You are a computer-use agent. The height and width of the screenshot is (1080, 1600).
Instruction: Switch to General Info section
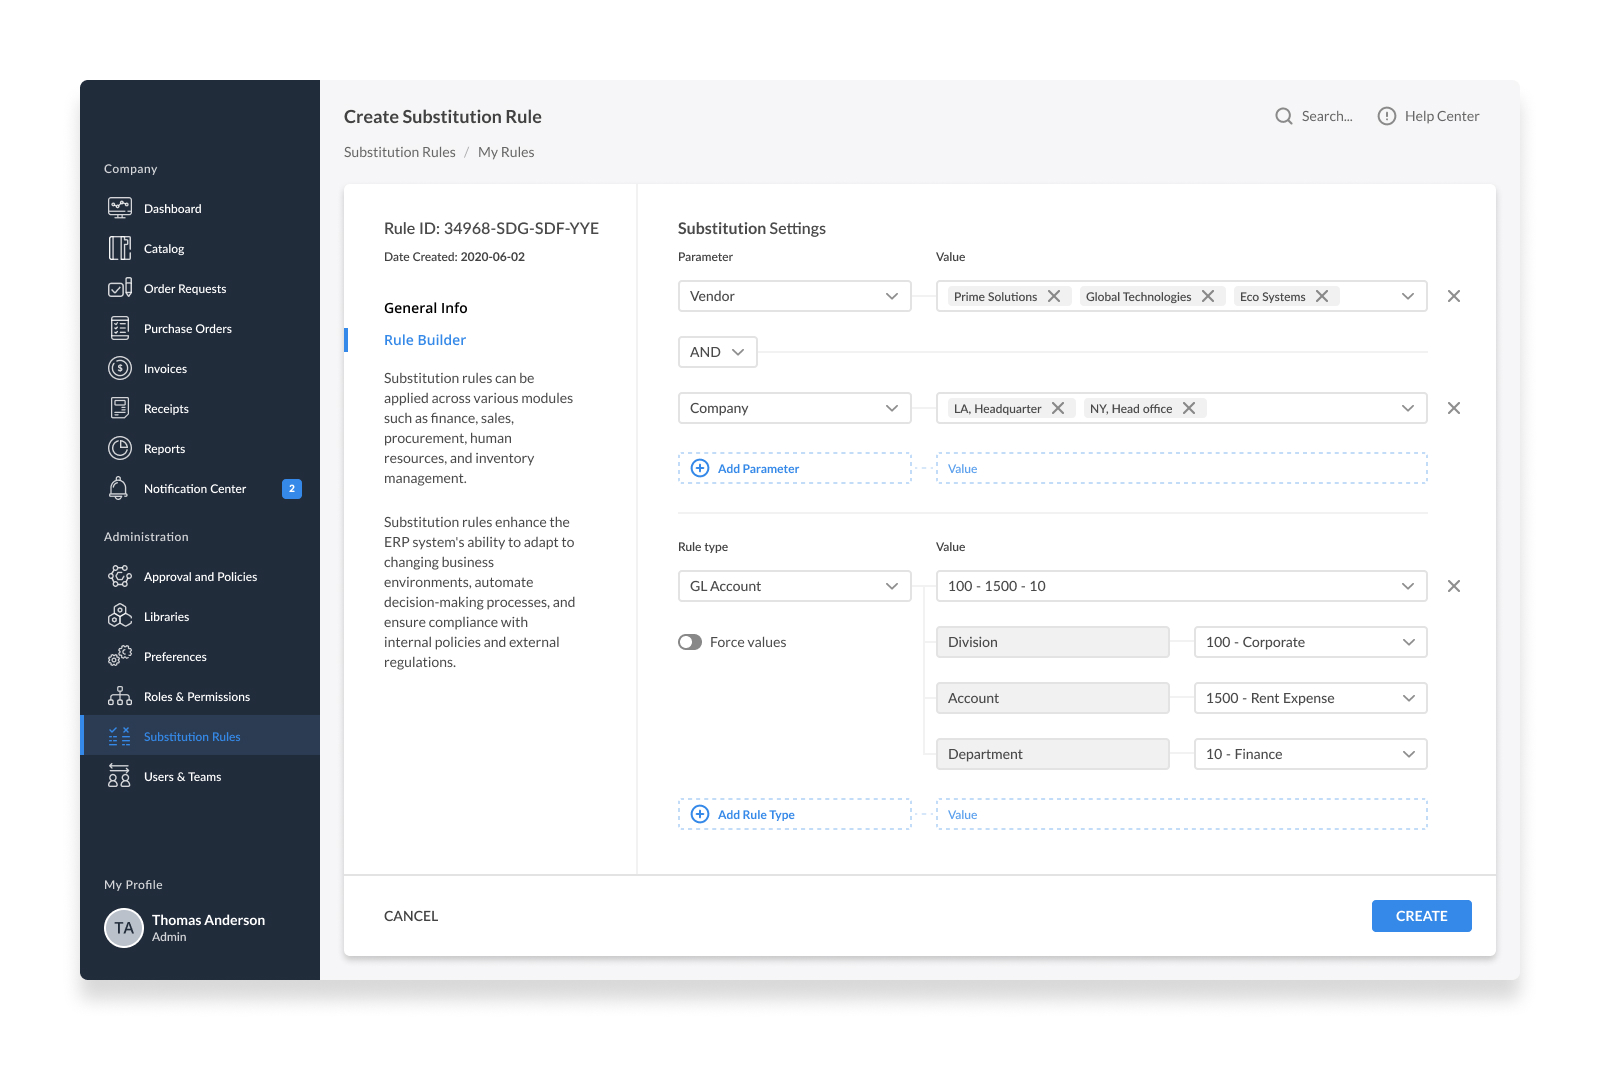426,308
